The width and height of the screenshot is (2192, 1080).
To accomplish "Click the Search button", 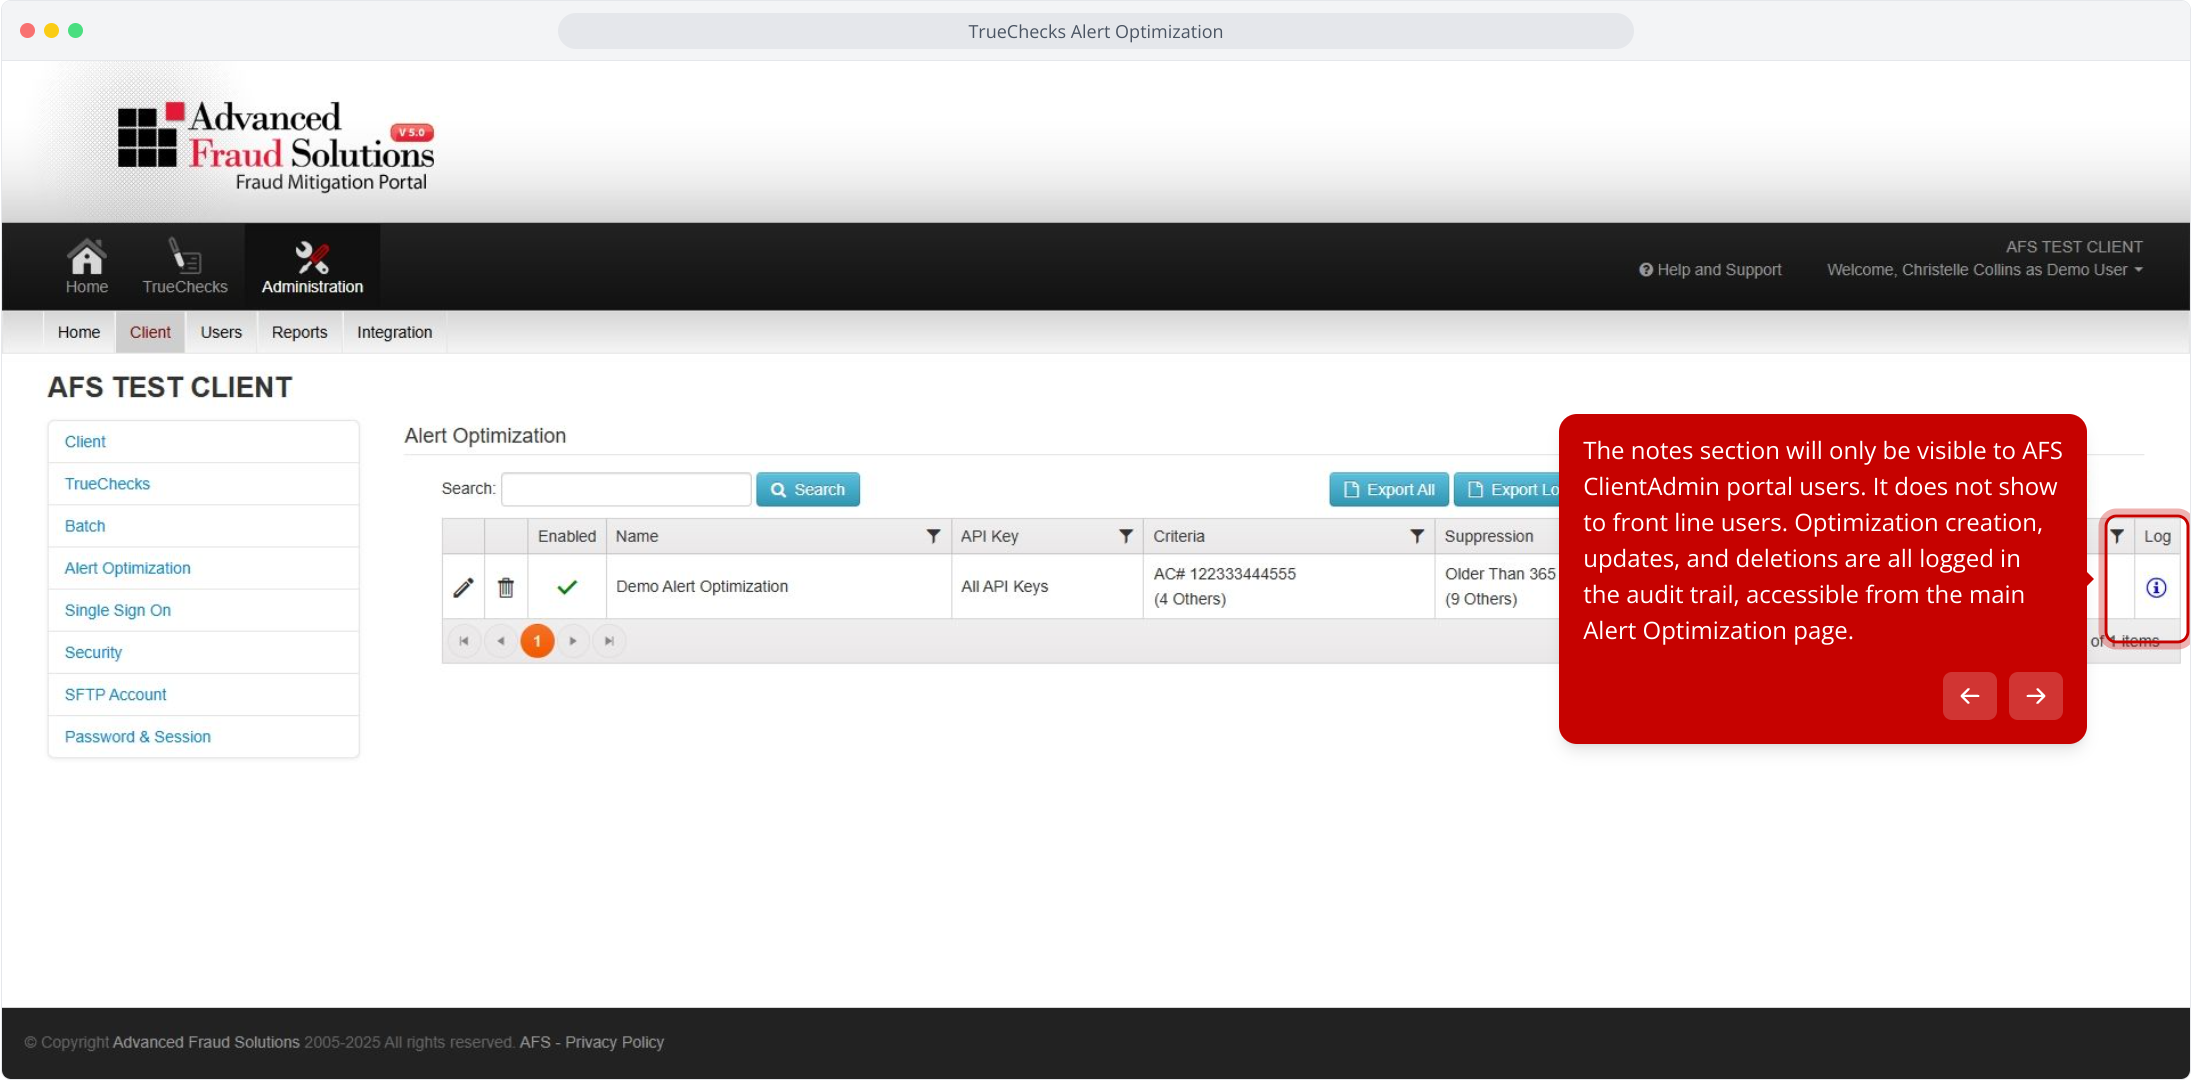I will pyautogui.click(x=808, y=489).
